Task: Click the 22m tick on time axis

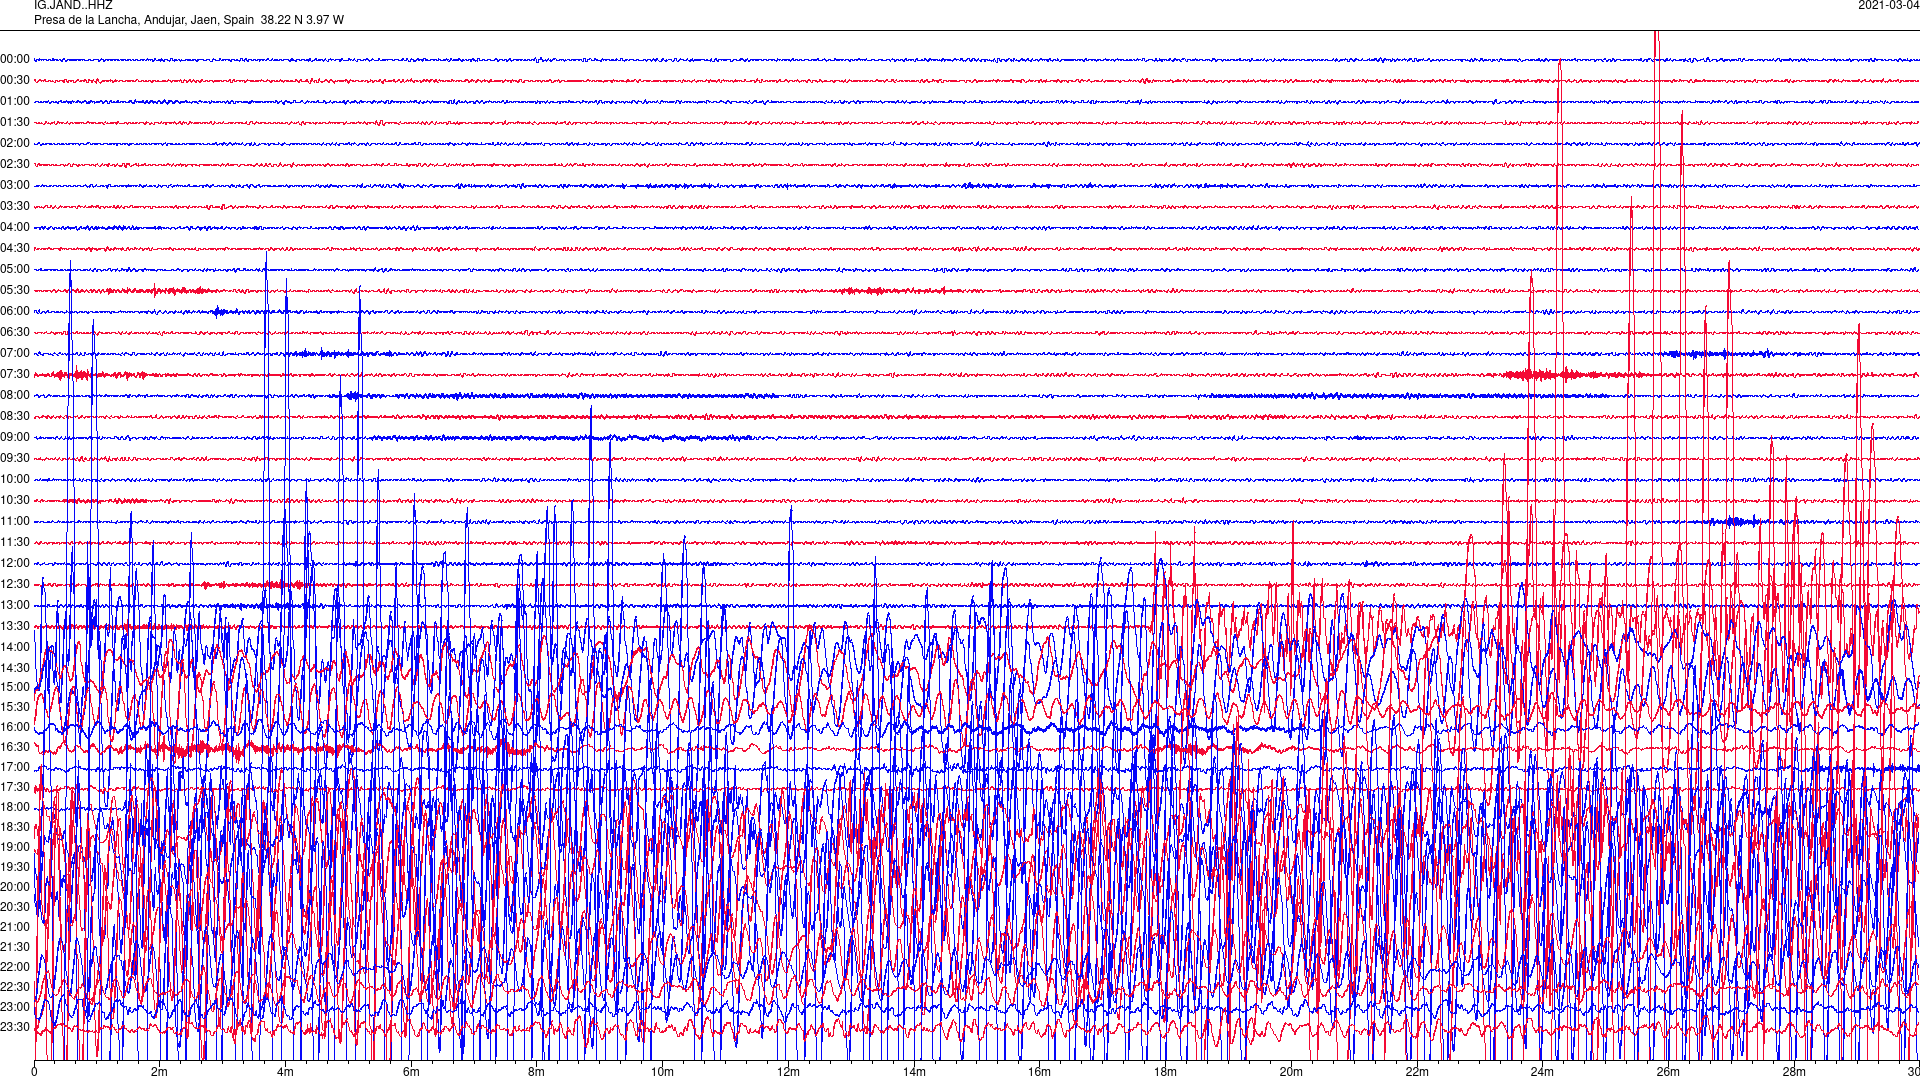Action: pos(1417,1073)
